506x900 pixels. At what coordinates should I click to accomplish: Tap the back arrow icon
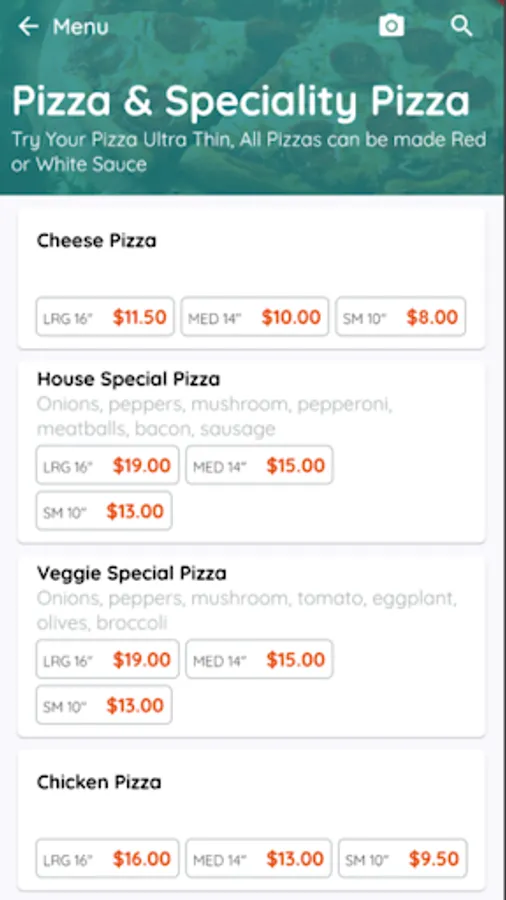(28, 26)
